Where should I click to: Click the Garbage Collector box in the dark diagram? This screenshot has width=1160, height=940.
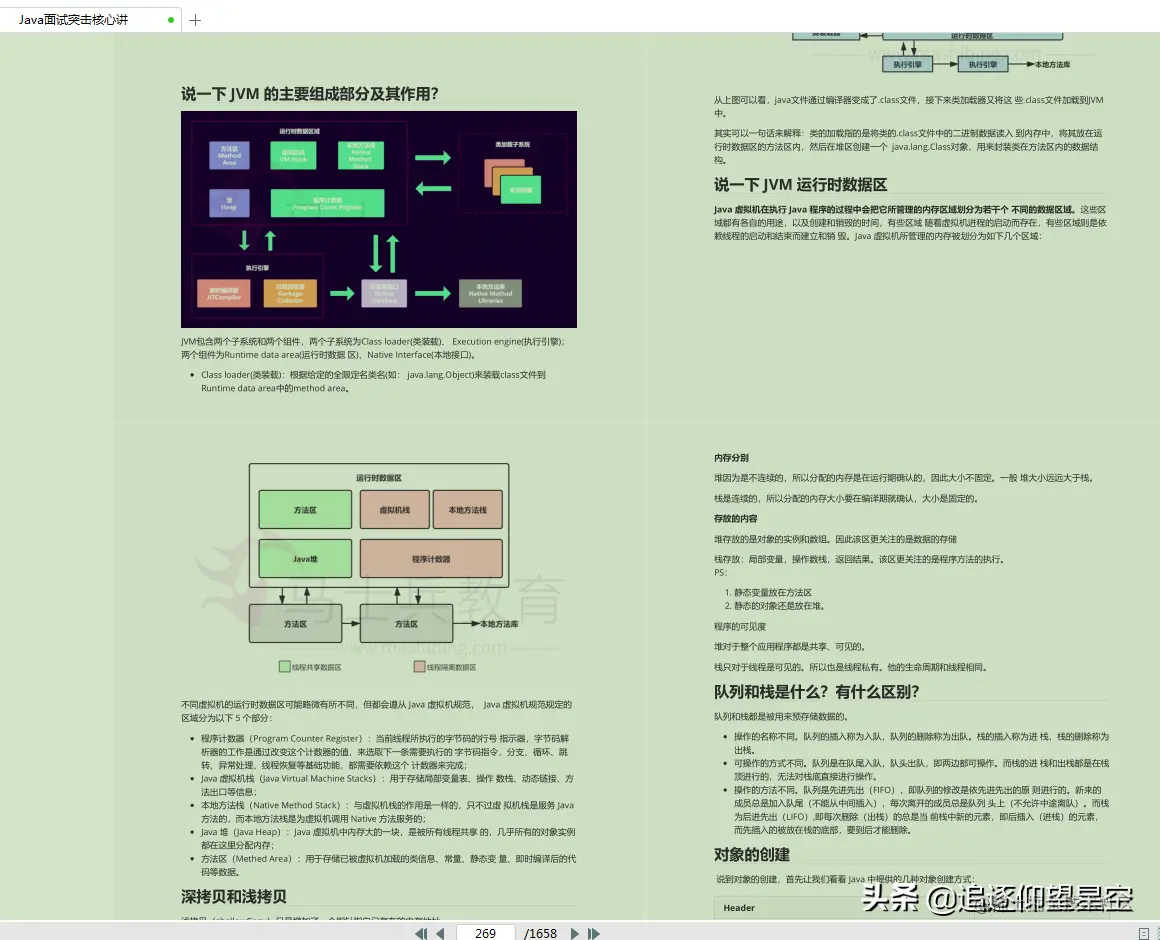(290, 294)
